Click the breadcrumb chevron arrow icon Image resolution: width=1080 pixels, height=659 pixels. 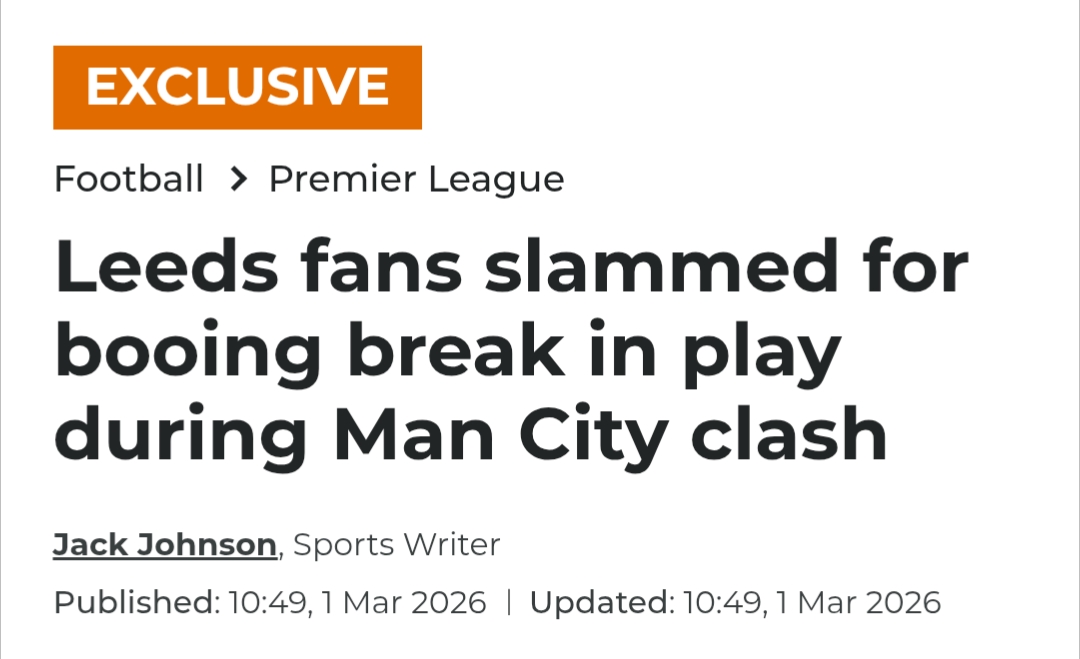point(237,180)
